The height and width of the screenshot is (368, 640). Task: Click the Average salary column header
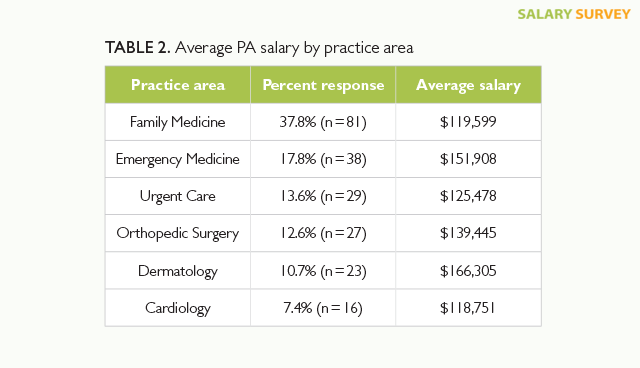tap(468, 85)
